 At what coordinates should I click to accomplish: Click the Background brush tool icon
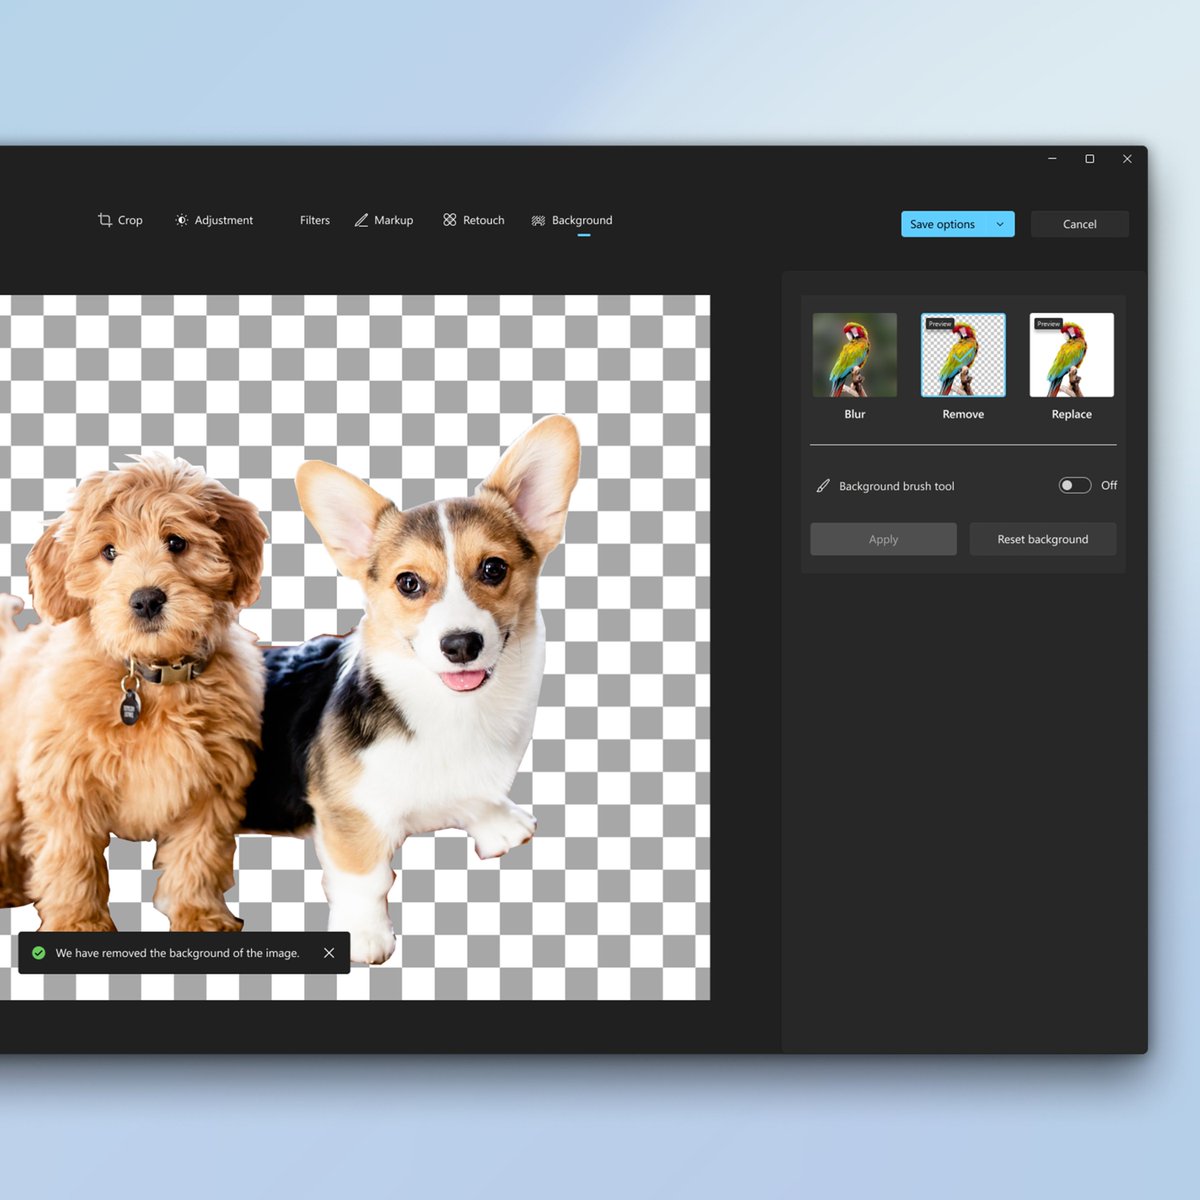point(823,486)
